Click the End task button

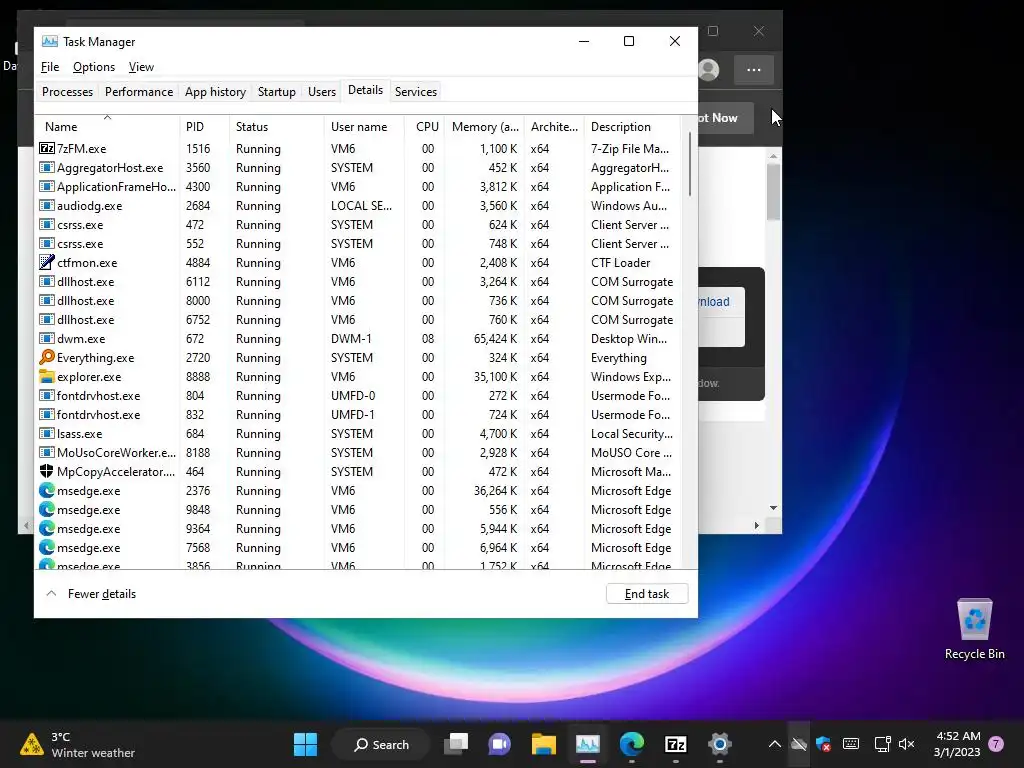pyautogui.click(x=647, y=594)
